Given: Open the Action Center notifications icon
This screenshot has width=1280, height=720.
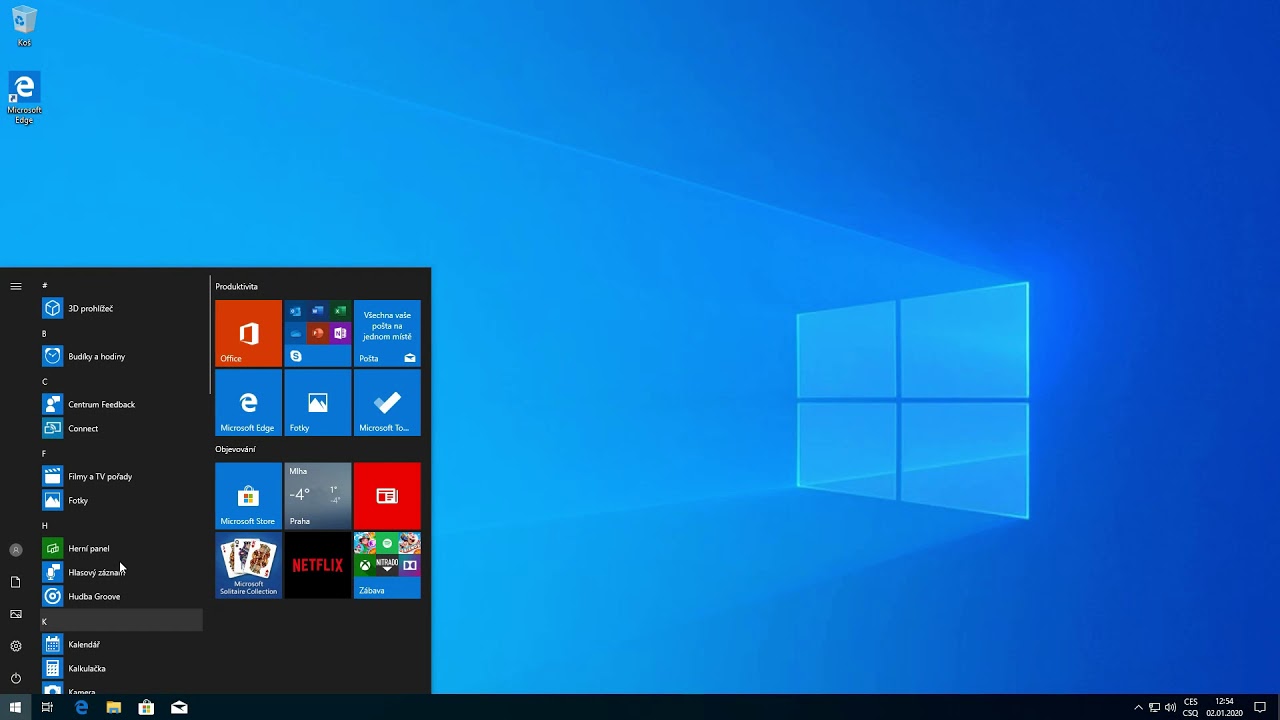Looking at the screenshot, I should [1260, 707].
